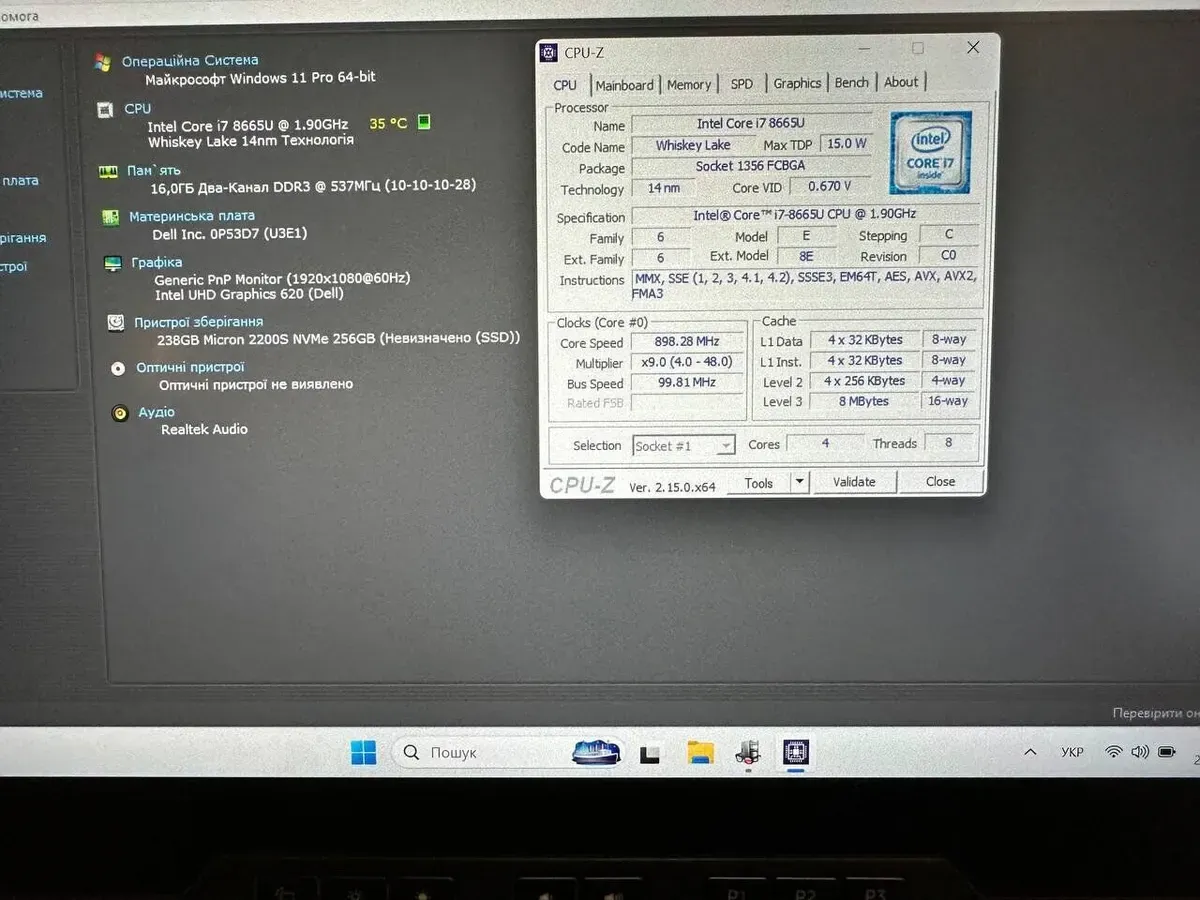The image size is (1200, 900).
Task: Click the Close button in CPU-Z
Action: click(940, 482)
